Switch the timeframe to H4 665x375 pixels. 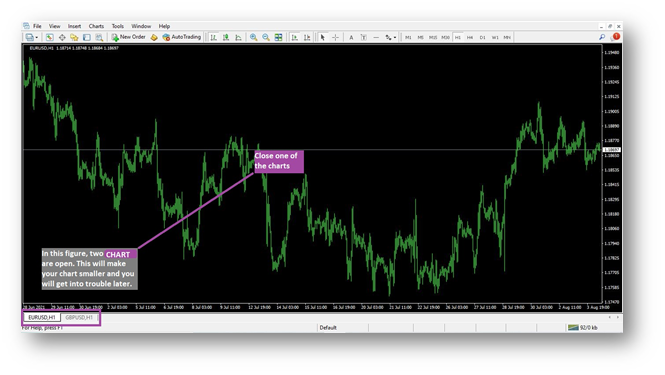coord(470,37)
